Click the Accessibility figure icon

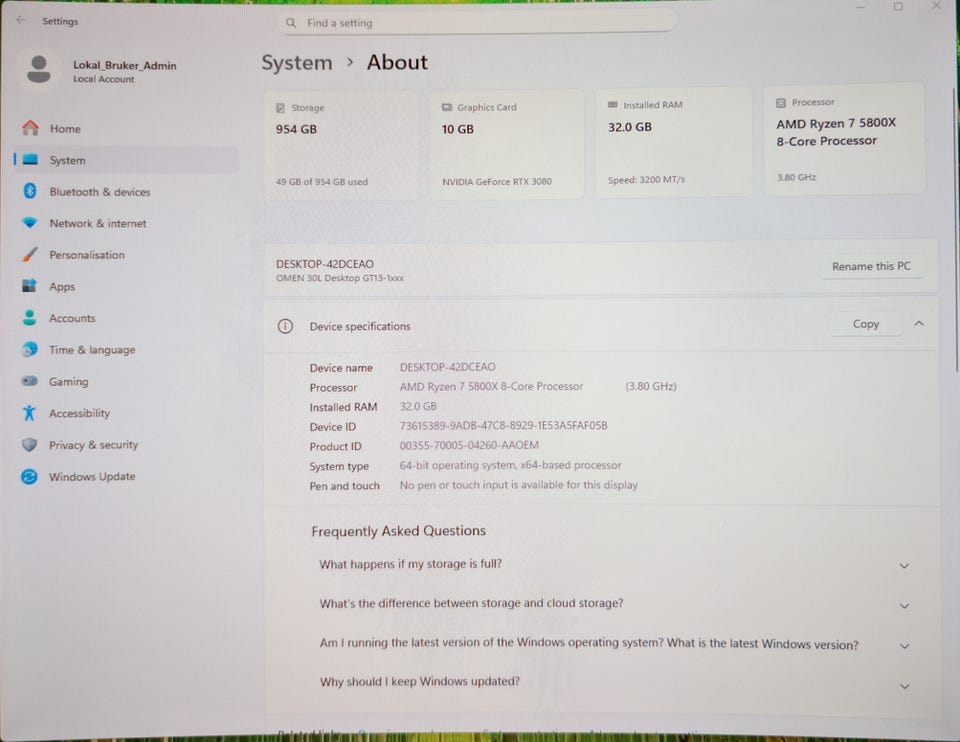point(29,413)
